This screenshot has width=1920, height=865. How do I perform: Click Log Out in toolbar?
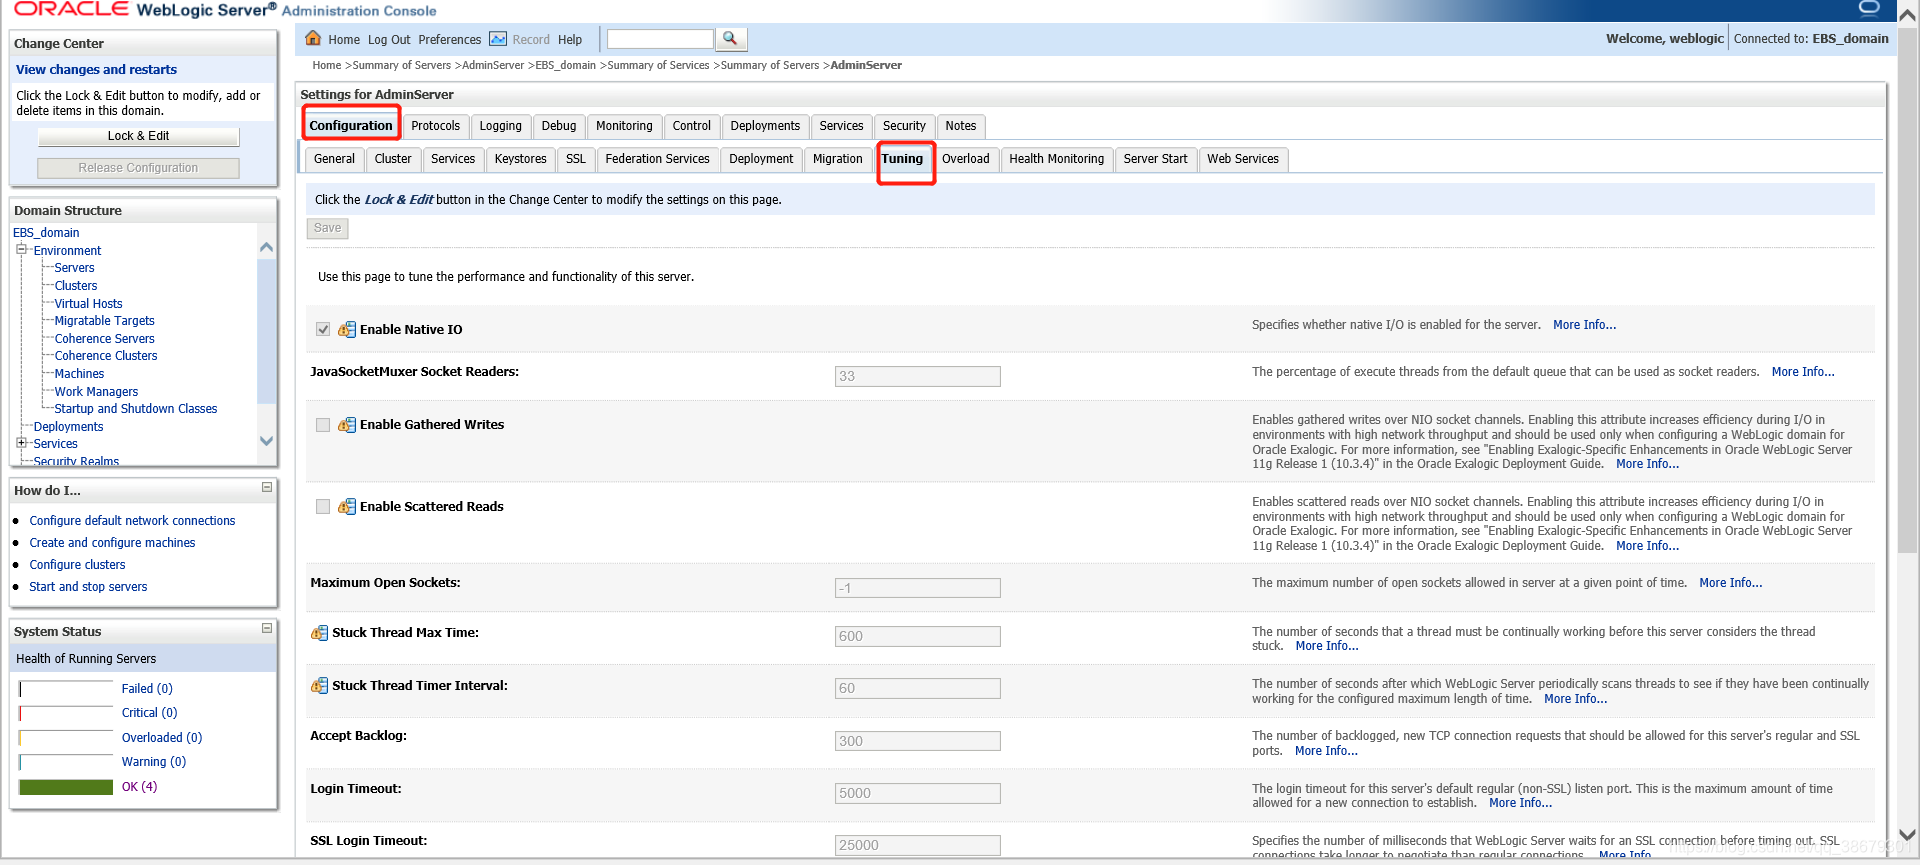(x=389, y=40)
